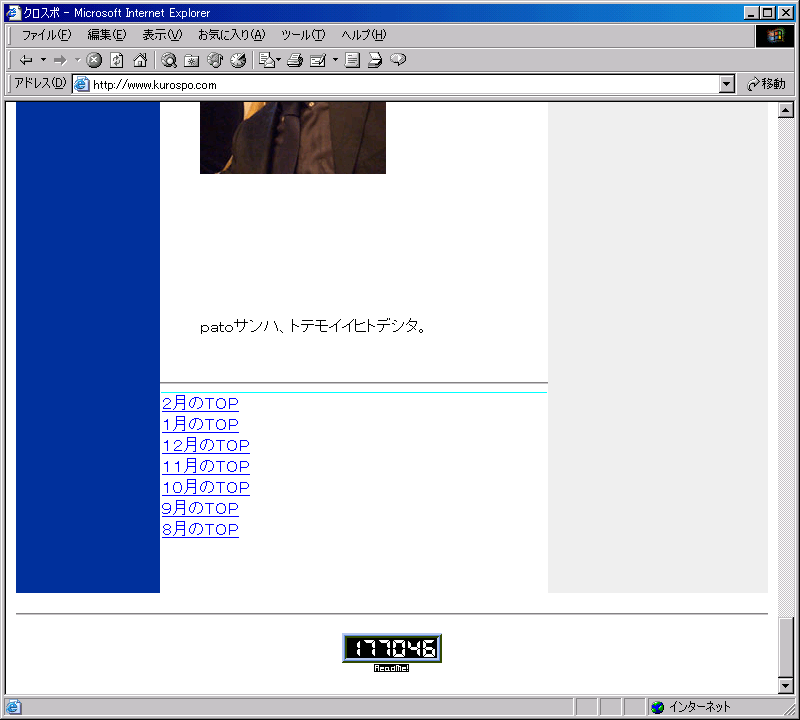Open the 表示(V) menu
800x720 pixels.
[162, 35]
